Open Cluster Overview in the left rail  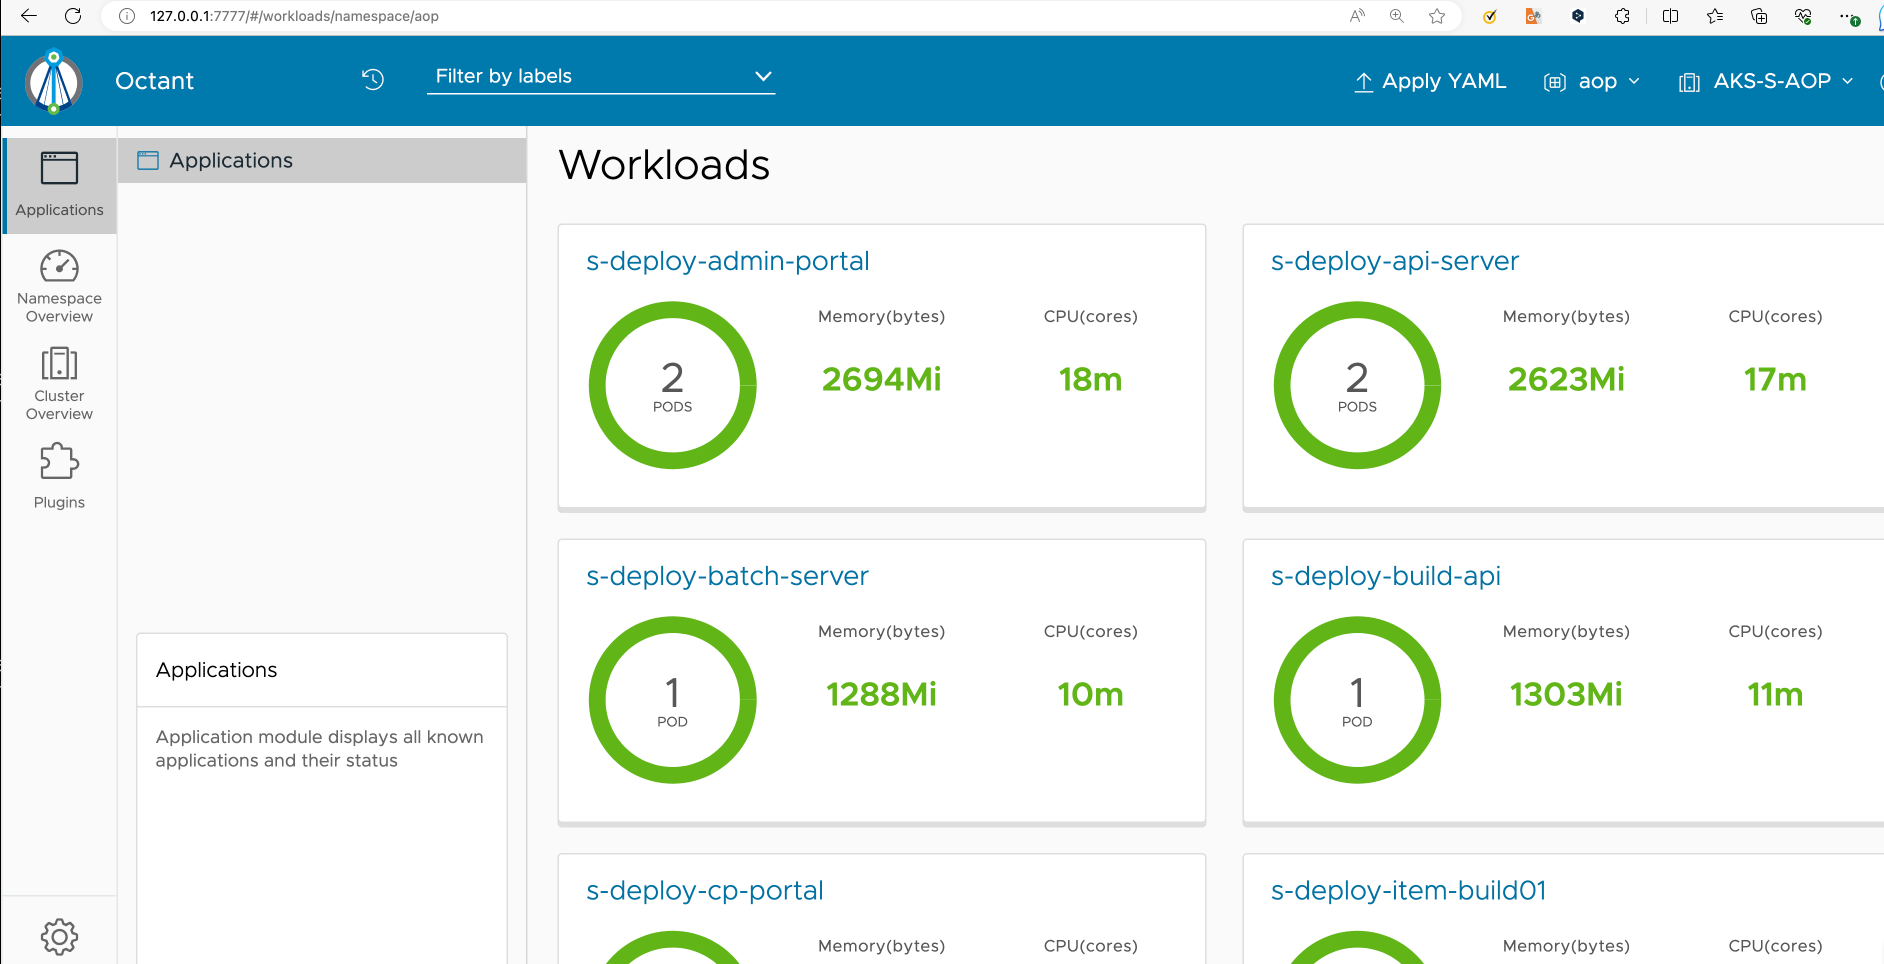(59, 384)
